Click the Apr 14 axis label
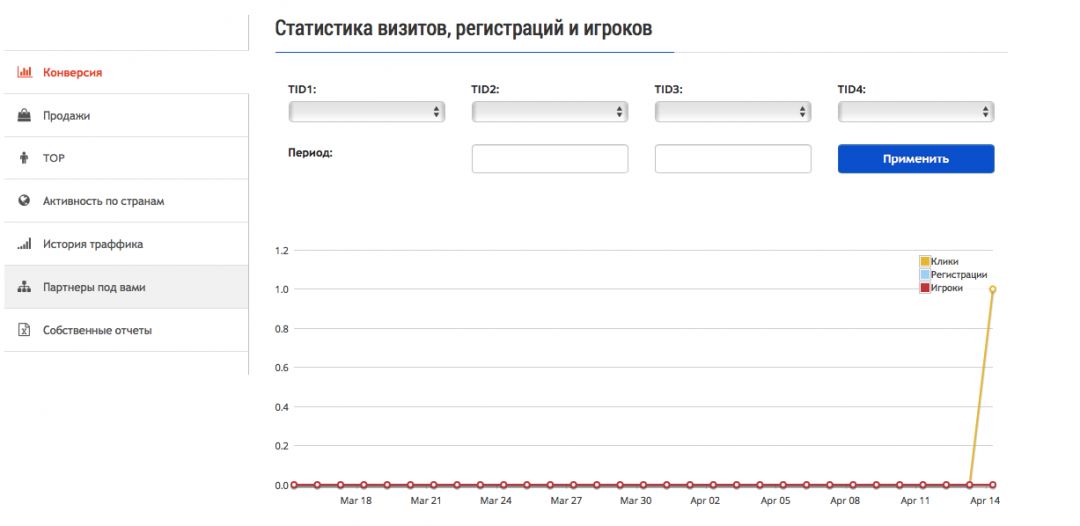 985,501
